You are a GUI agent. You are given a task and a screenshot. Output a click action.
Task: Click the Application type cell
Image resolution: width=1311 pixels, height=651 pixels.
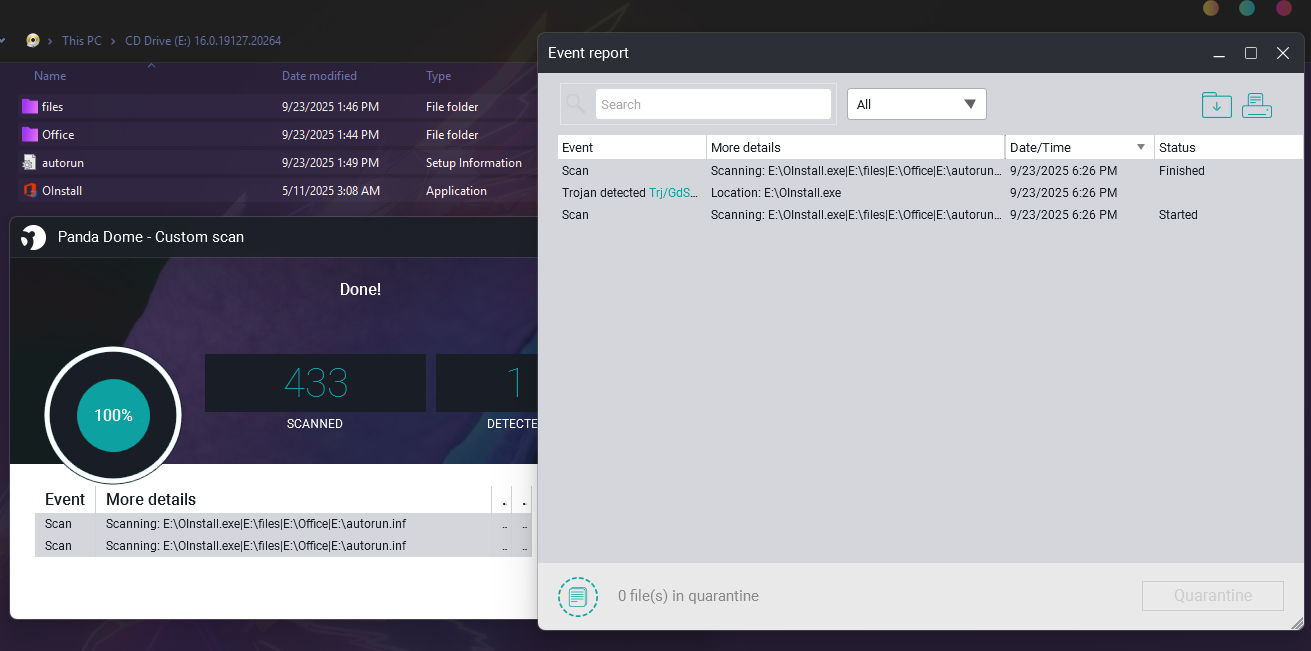click(456, 191)
